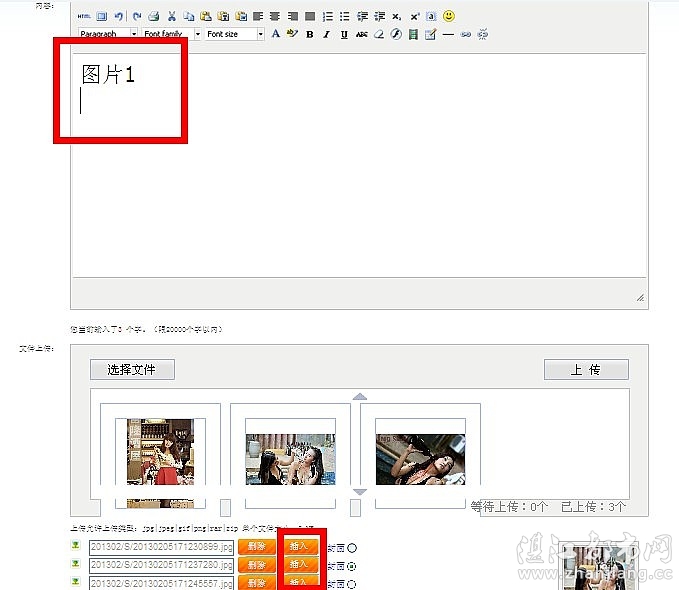Select cover radio for third uploaded file
The width and height of the screenshot is (679, 590).
coord(351,582)
